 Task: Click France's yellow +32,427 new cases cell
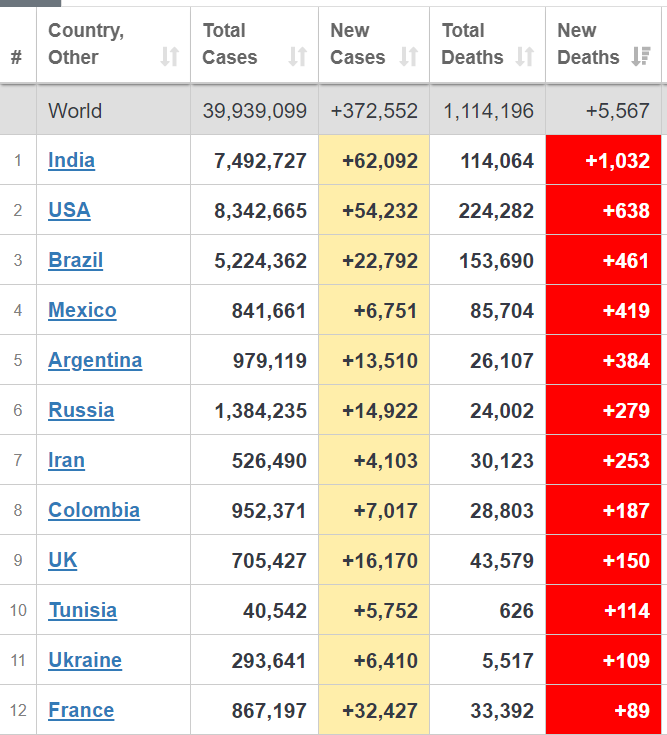pyautogui.click(x=374, y=710)
